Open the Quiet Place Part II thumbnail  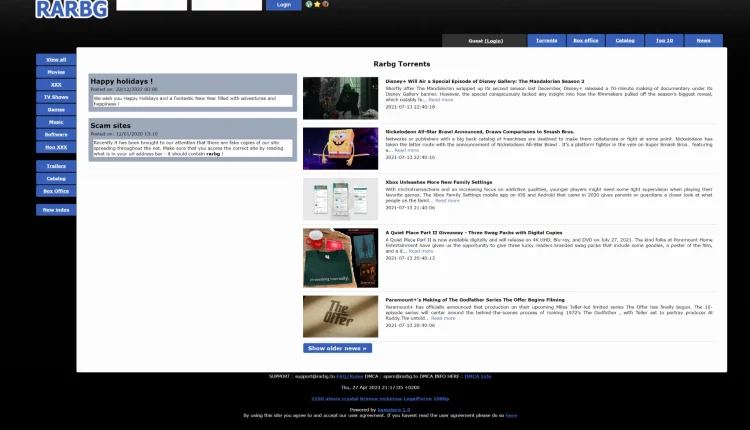click(340, 257)
